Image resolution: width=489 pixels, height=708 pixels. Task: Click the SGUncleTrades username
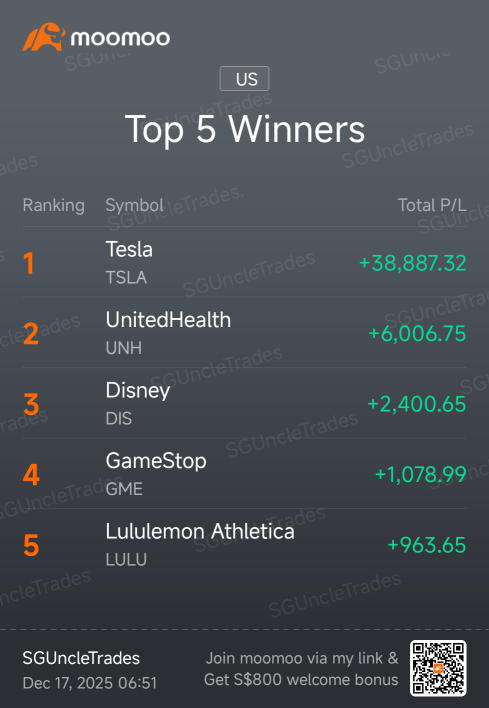[81, 658]
